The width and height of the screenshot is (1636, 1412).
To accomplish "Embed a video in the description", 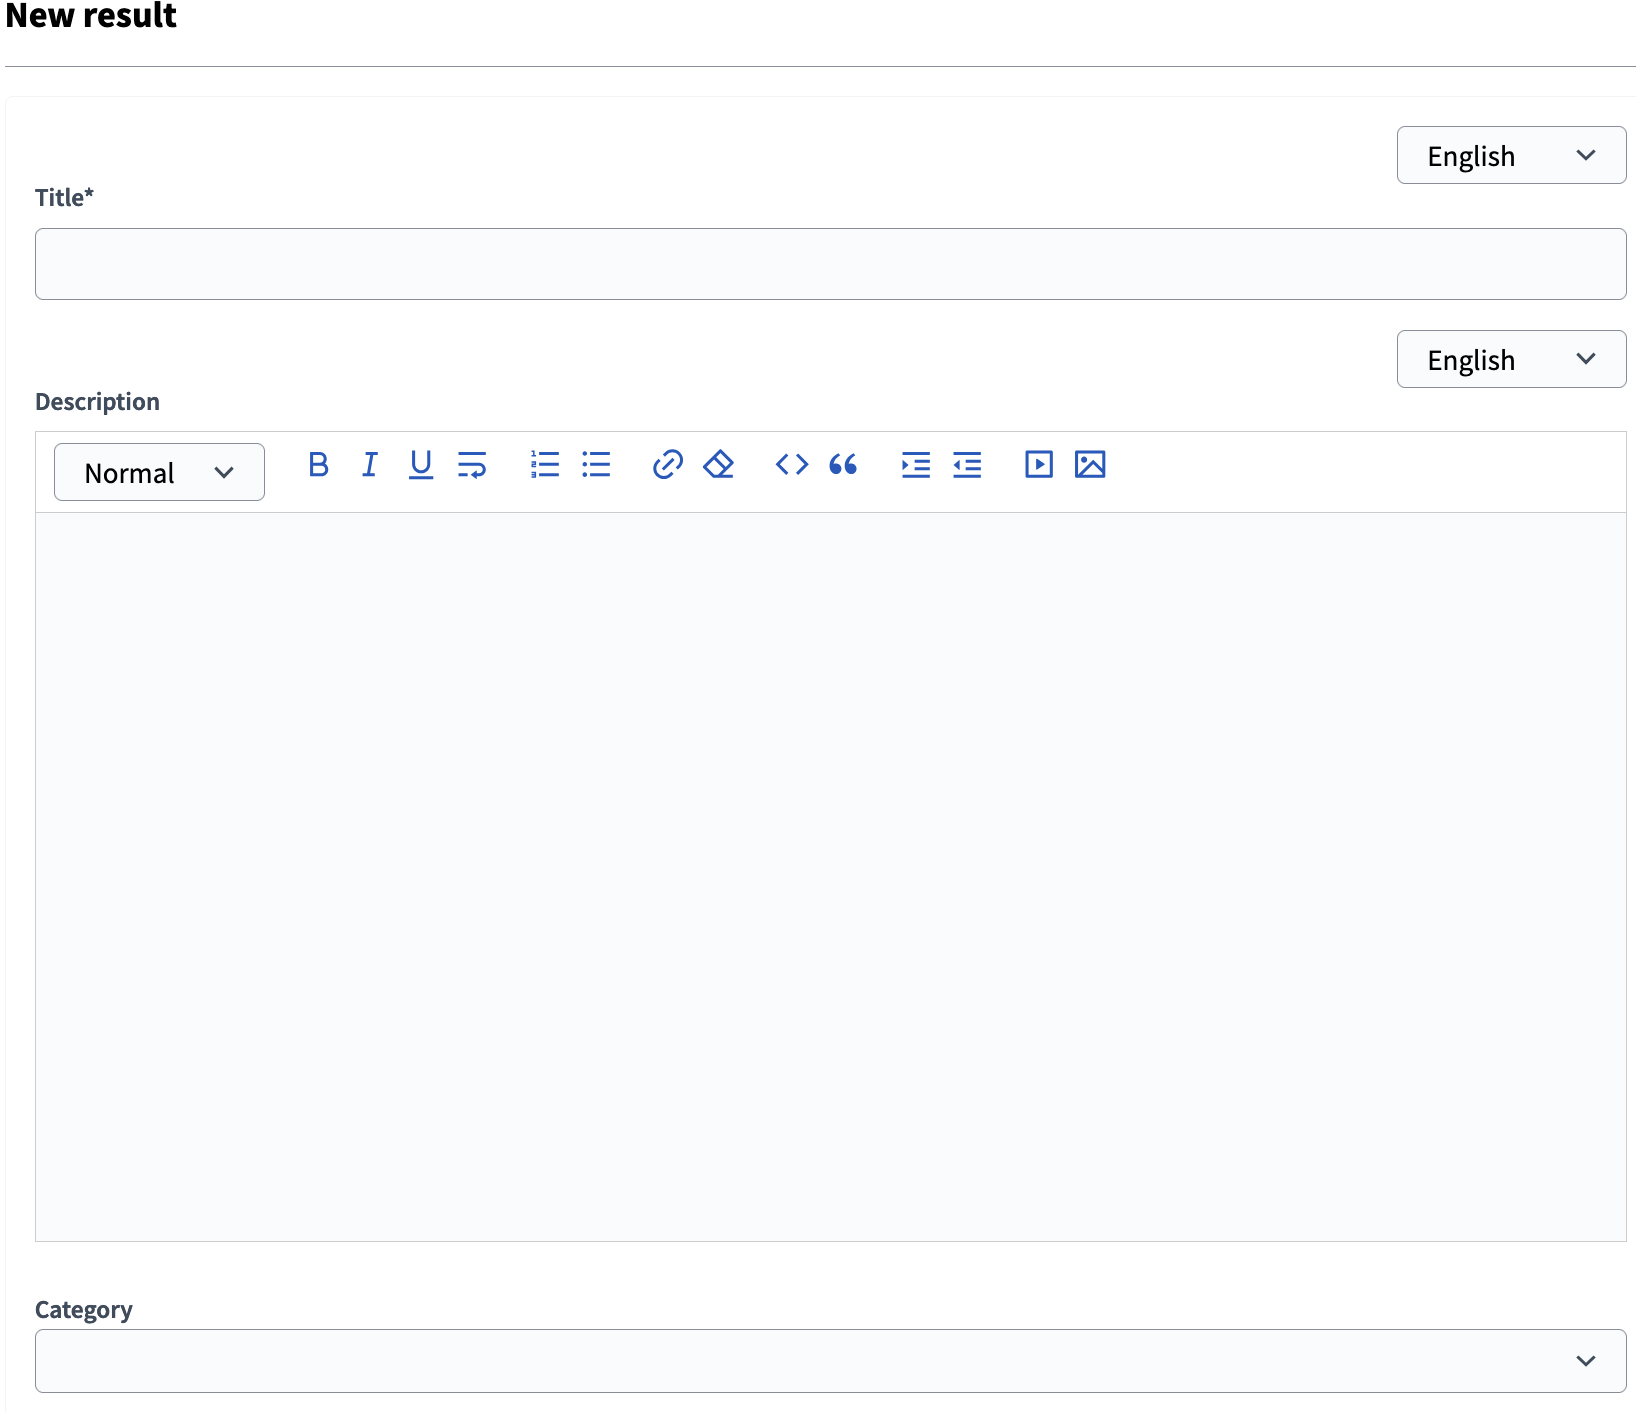I will point(1039,465).
